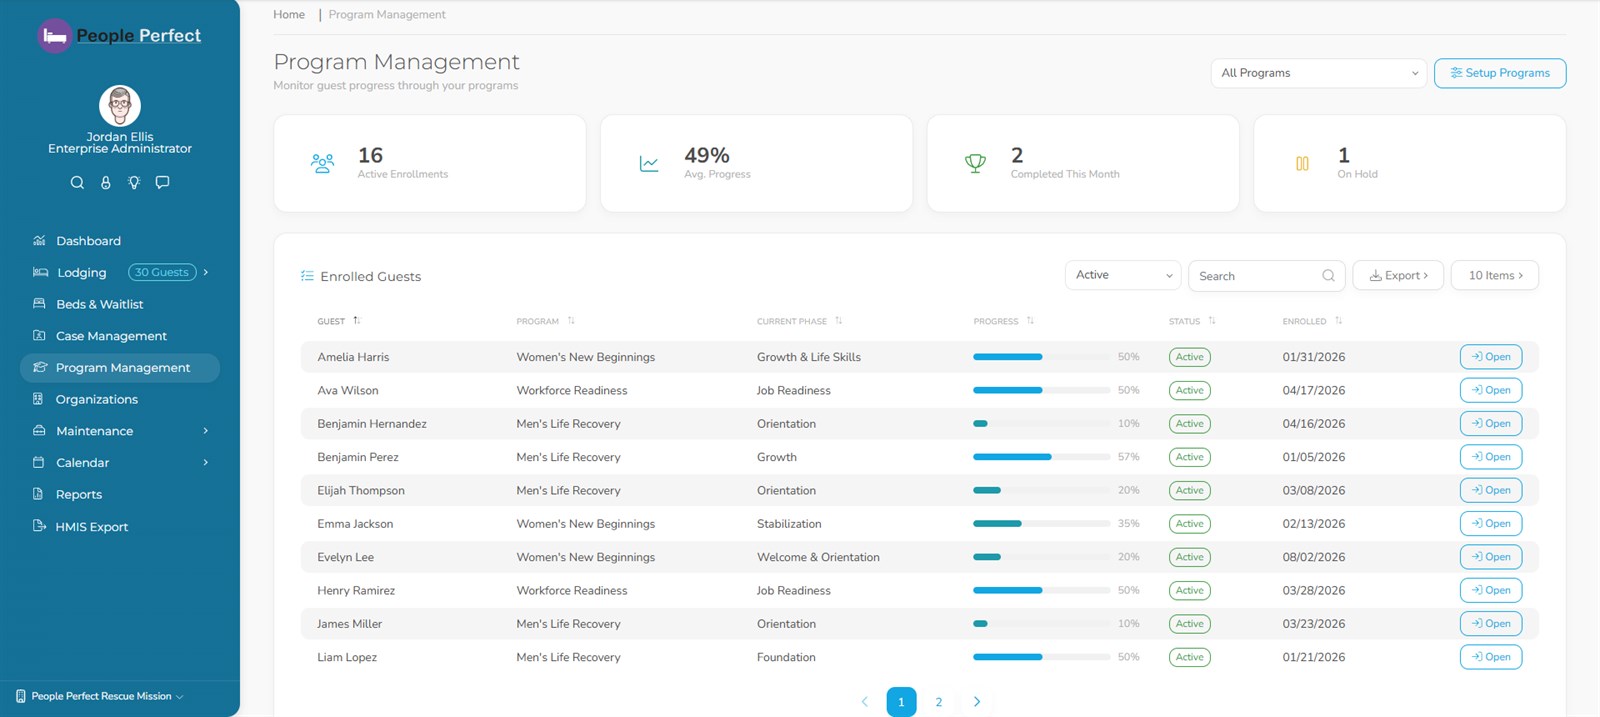Open the chat messages icon in sidebar
The height and width of the screenshot is (717, 1600).
tap(162, 182)
